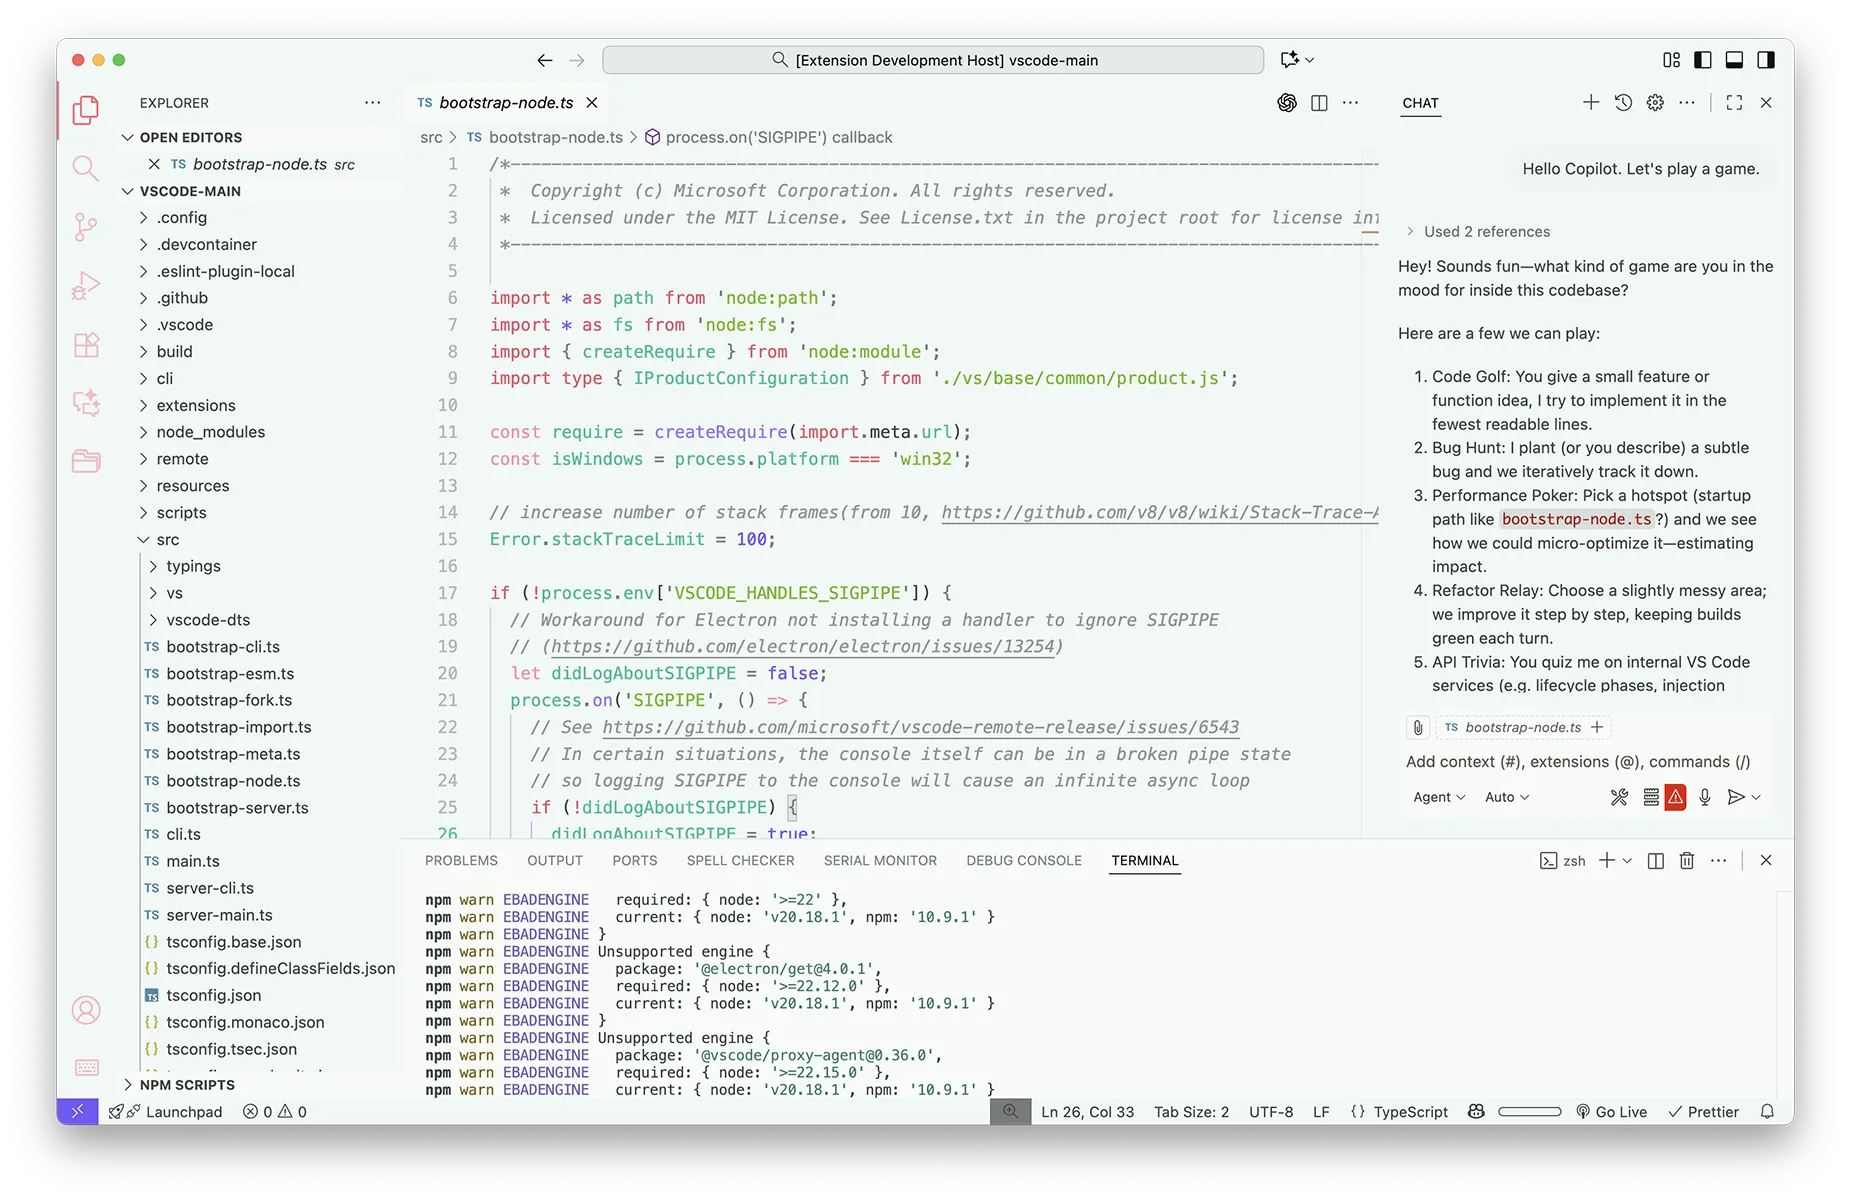
Task: Open chat settings with the gear icon
Action: click(1654, 102)
